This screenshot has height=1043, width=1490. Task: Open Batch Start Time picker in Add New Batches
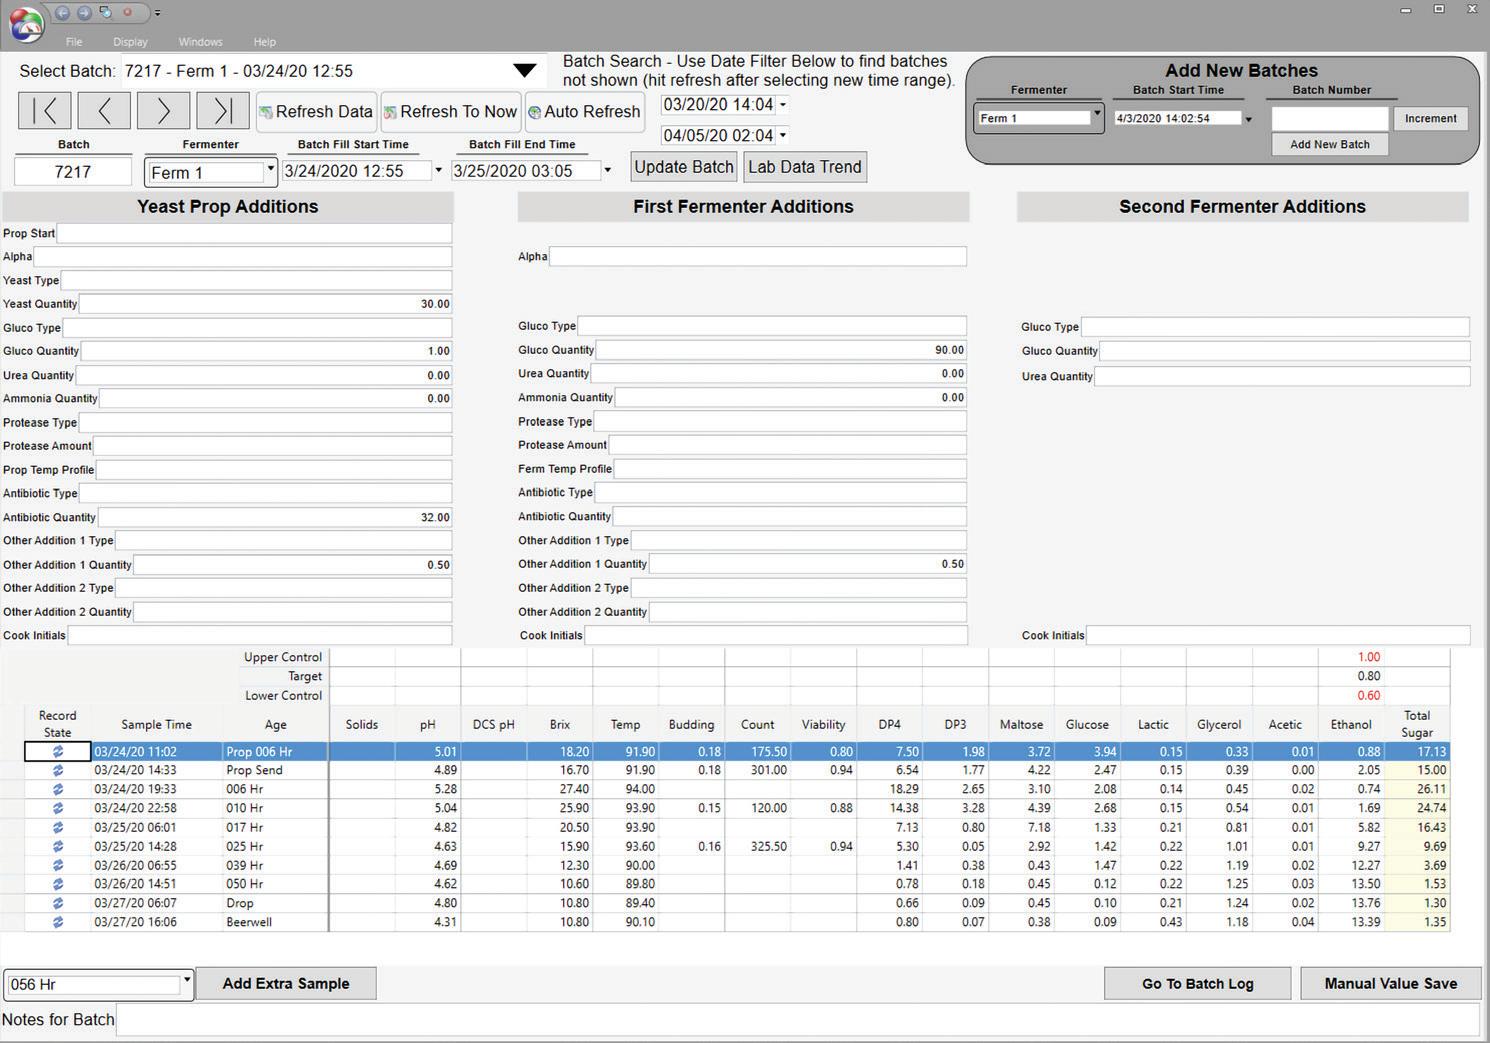coord(1248,119)
